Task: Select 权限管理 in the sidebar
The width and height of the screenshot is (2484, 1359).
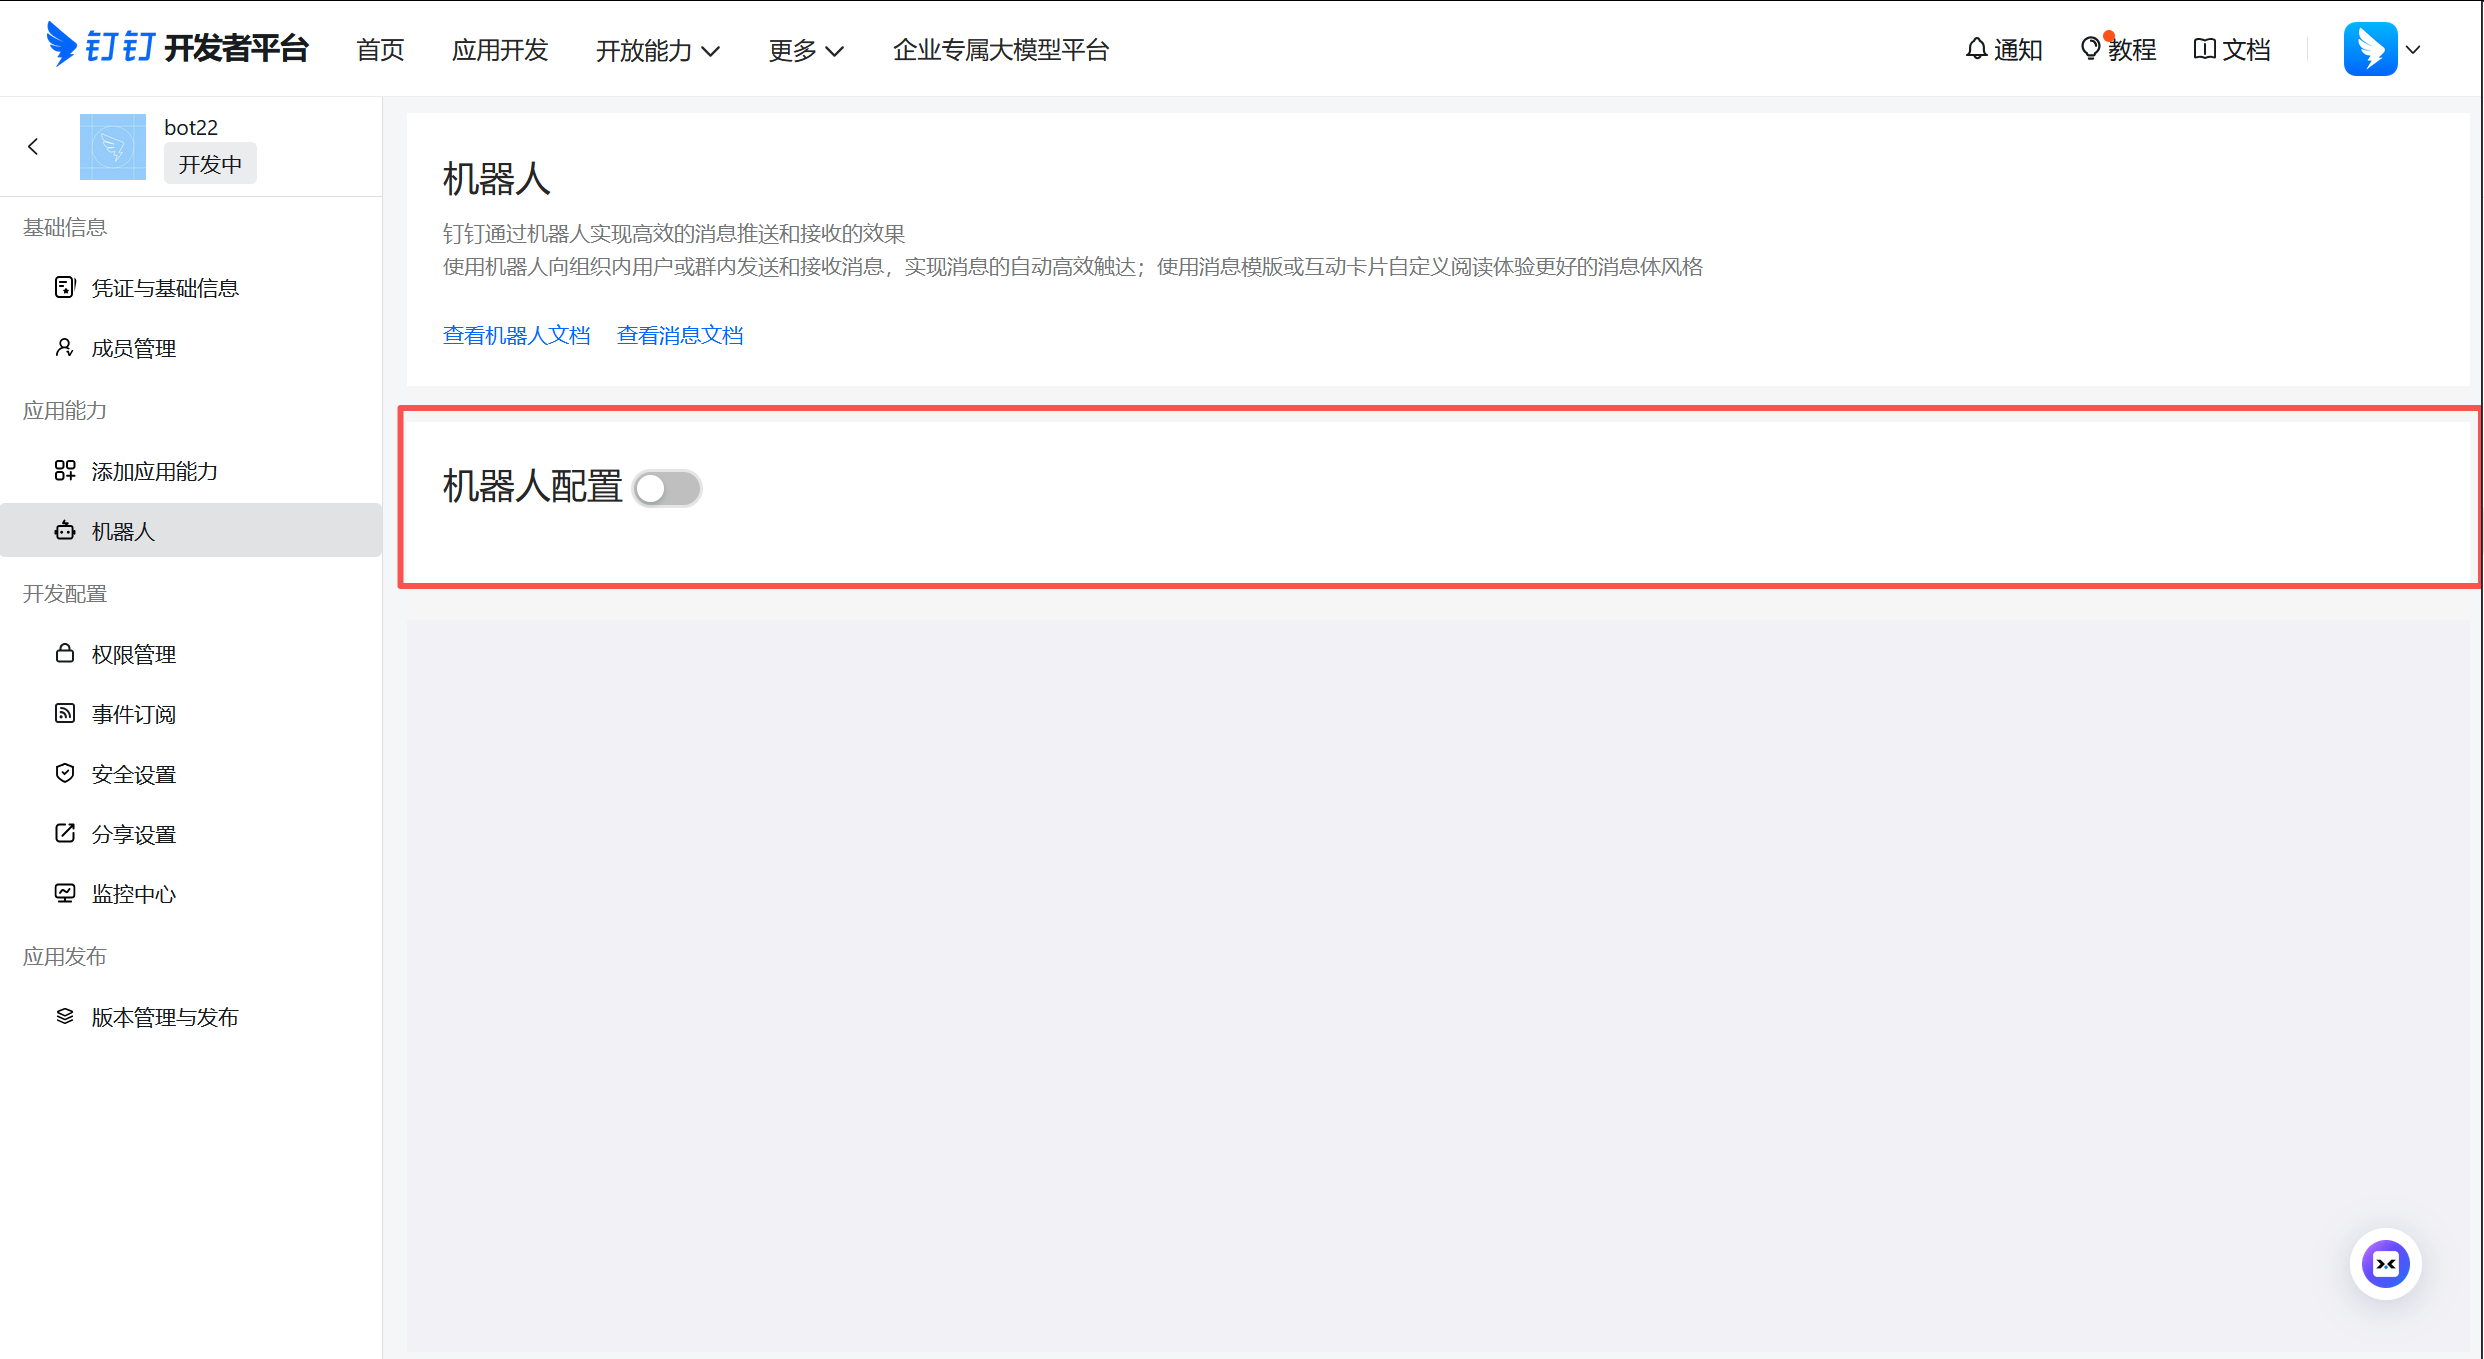Action: 134,654
